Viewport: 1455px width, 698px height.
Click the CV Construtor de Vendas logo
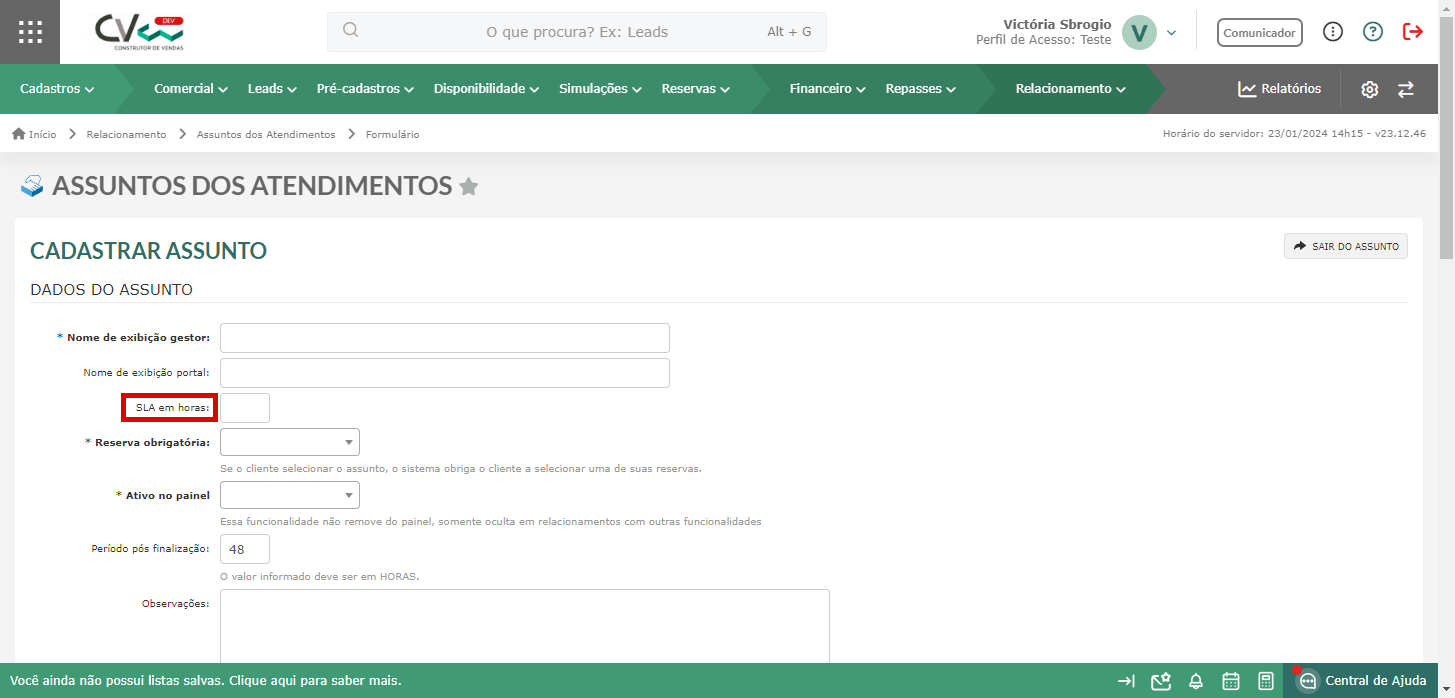coord(139,32)
